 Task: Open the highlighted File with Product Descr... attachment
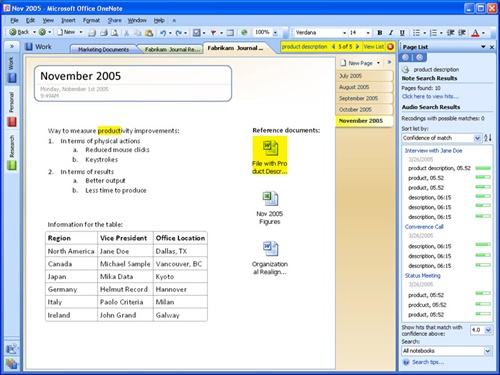(x=270, y=155)
